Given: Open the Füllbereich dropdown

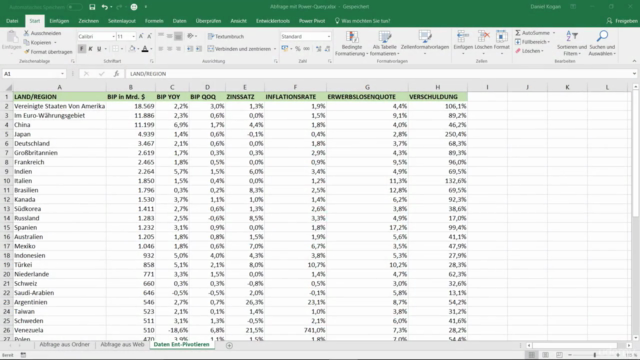Looking at the screenshot, I should point(549,42).
